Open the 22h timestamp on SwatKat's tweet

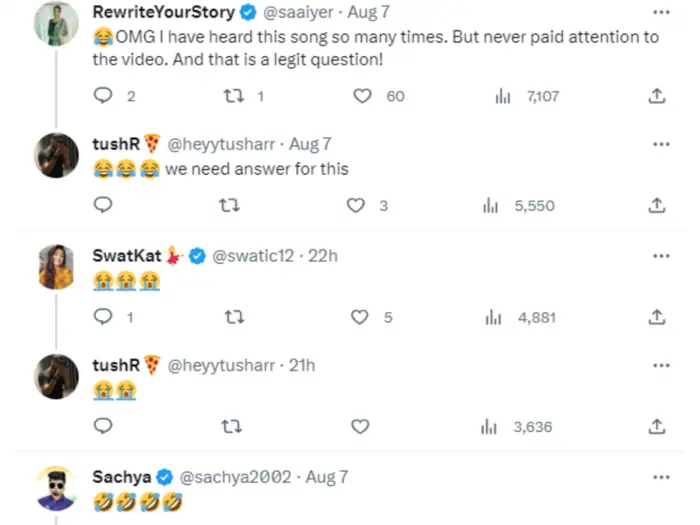[x=323, y=255]
